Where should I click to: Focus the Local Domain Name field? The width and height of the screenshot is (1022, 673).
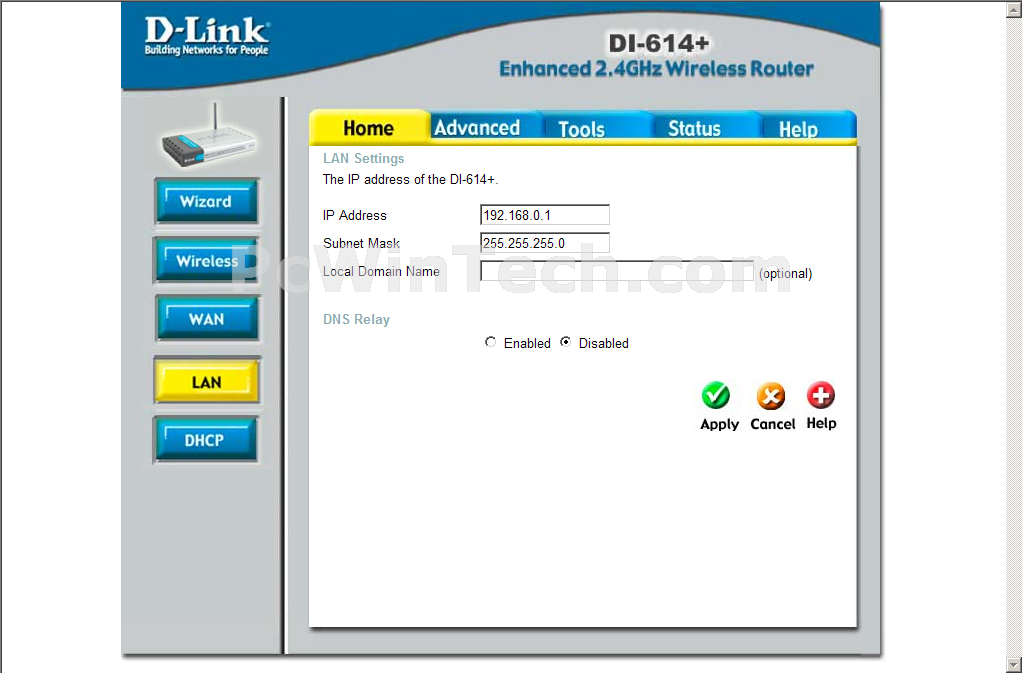click(x=617, y=271)
